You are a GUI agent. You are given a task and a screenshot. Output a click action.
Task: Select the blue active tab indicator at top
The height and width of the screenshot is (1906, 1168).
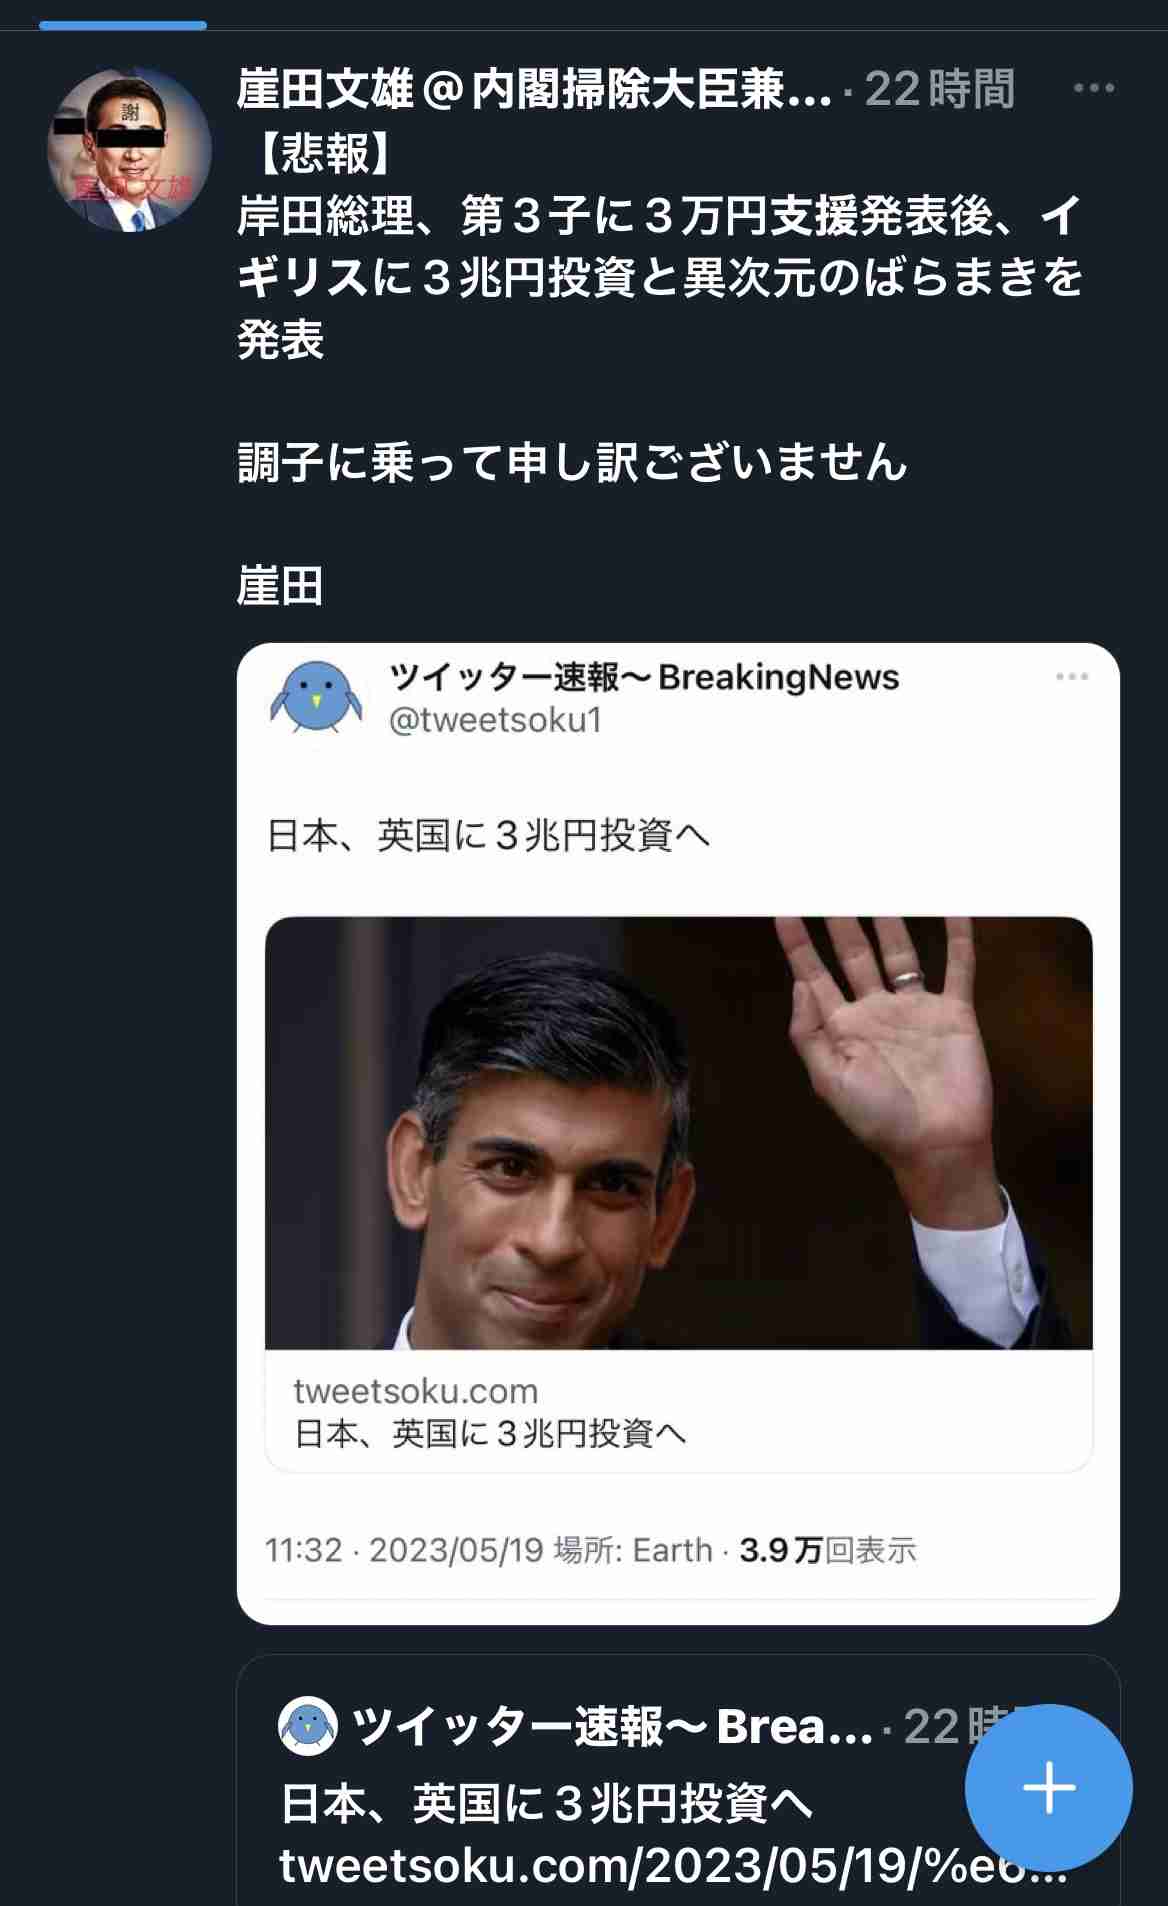click(x=123, y=25)
